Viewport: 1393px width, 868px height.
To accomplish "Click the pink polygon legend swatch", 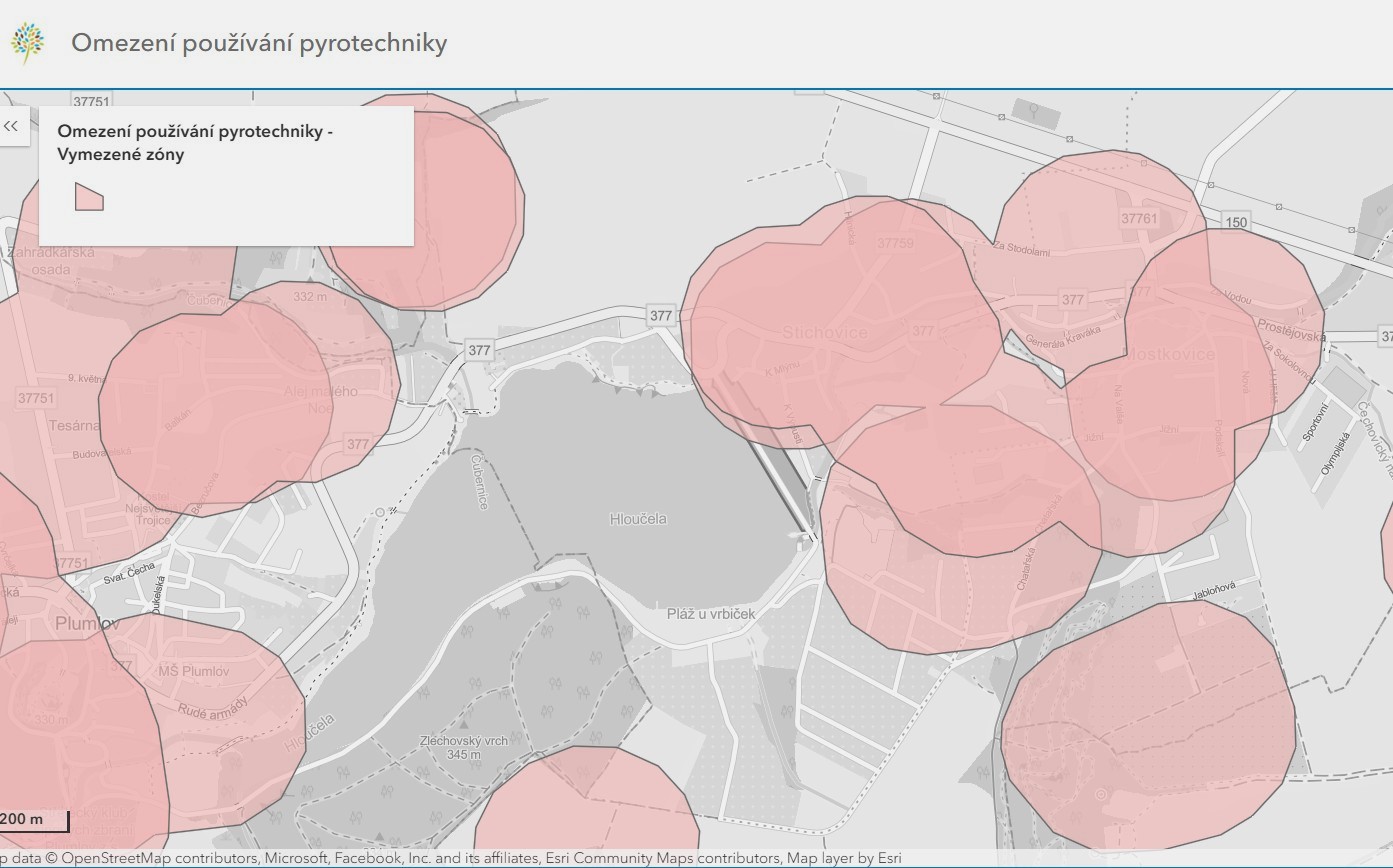I will (x=89, y=196).
